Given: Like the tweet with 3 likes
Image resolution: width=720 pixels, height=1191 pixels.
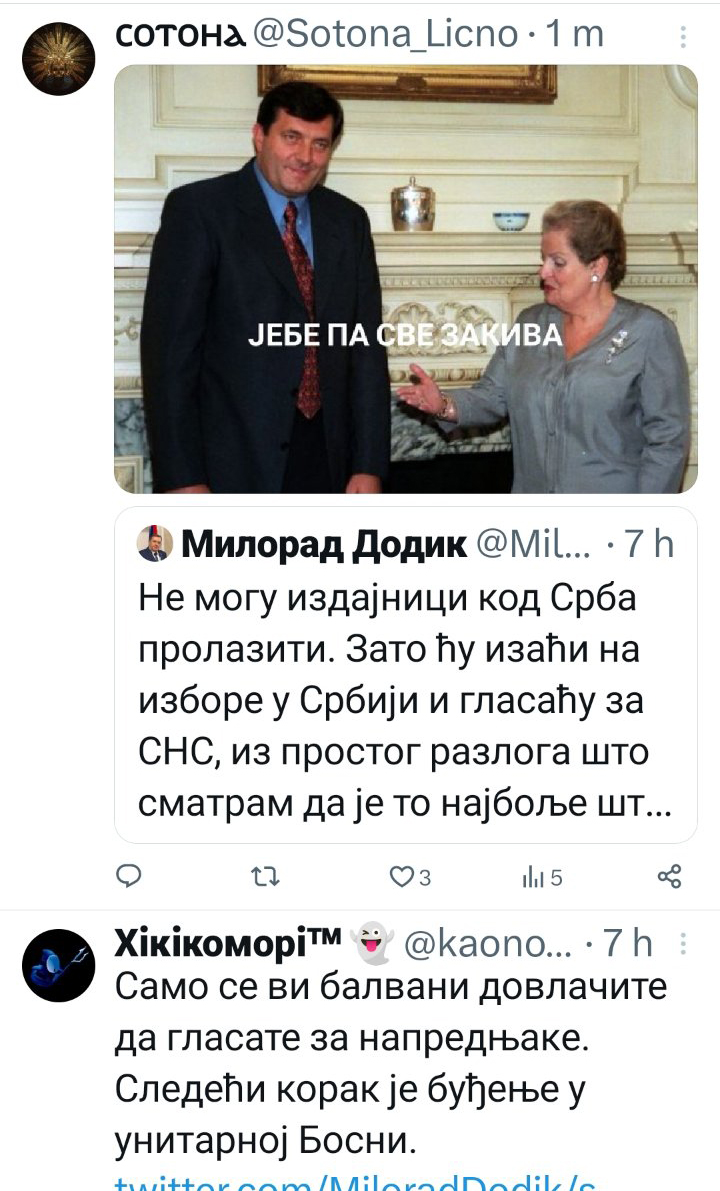Looking at the screenshot, I should [410, 877].
